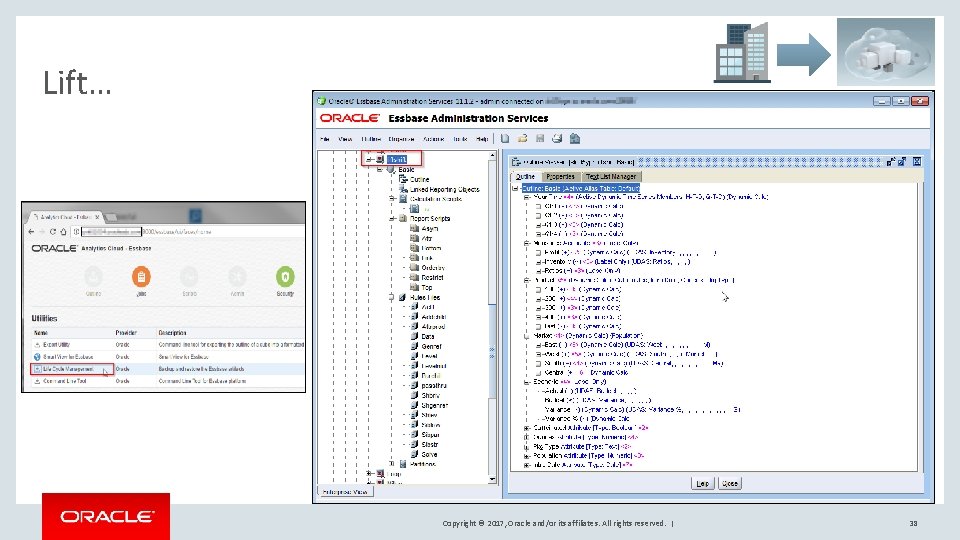
Task: Select the Enterprise View tab
Action: pyautogui.click(x=345, y=492)
